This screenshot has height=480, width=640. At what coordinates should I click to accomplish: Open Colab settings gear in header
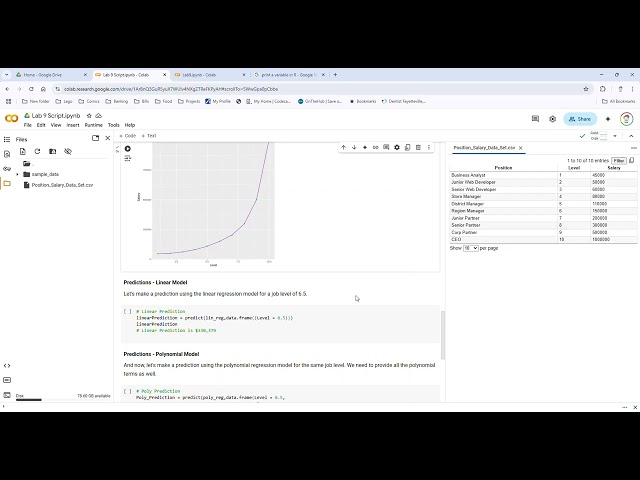pyautogui.click(x=552, y=119)
